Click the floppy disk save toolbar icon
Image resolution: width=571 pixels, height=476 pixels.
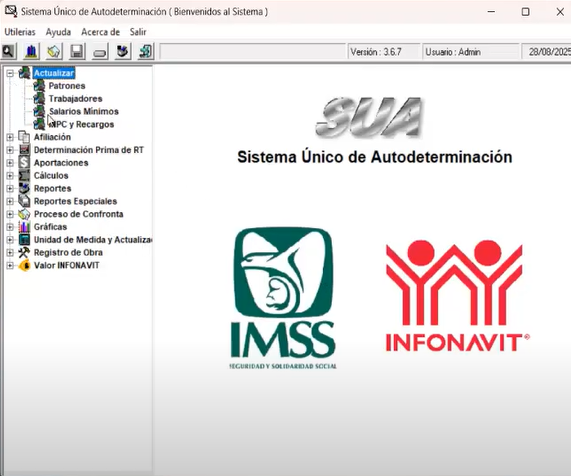pyautogui.click(x=77, y=51)
